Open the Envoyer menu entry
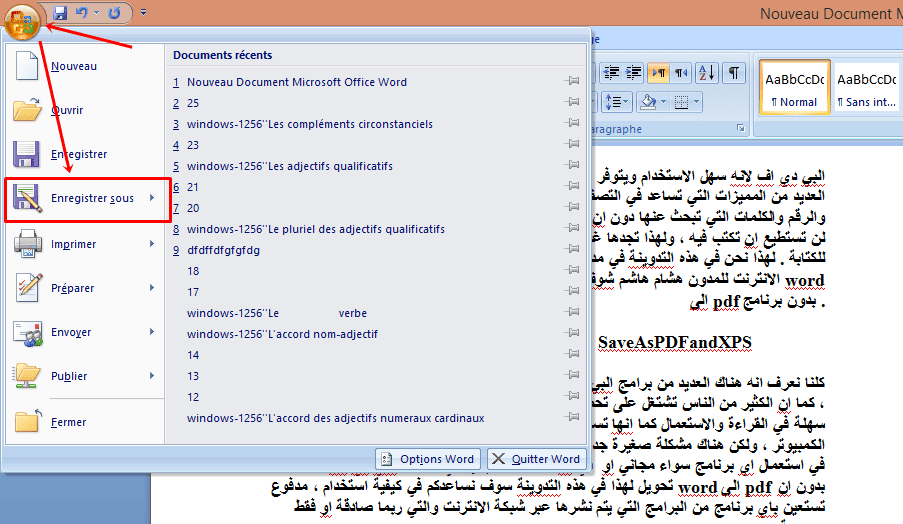 coord(85,332)
